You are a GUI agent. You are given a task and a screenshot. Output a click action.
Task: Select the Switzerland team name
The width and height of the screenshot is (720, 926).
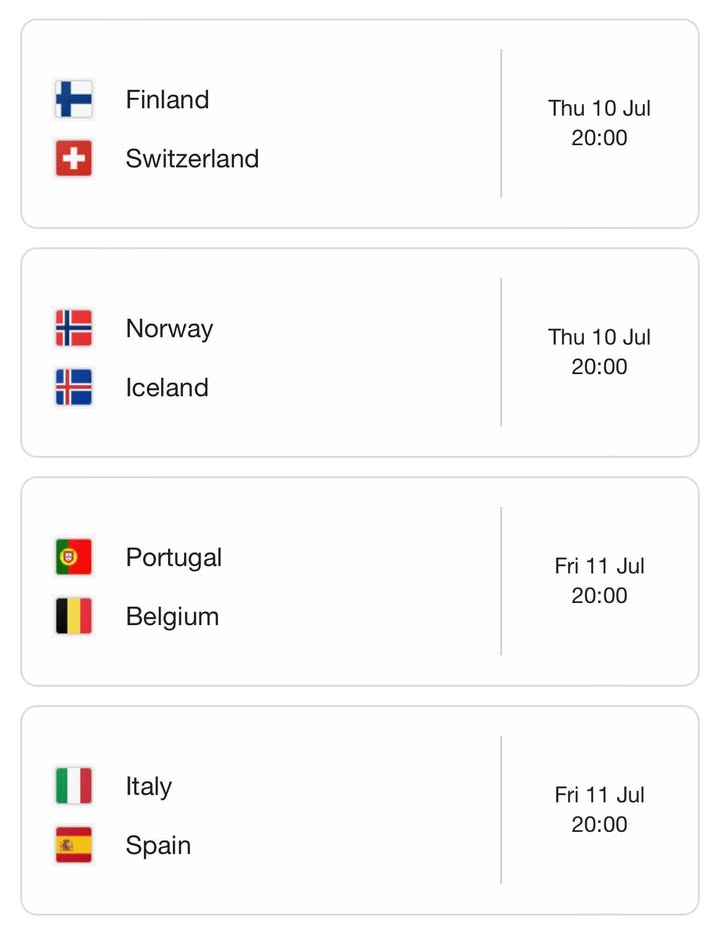coord(193,158)
